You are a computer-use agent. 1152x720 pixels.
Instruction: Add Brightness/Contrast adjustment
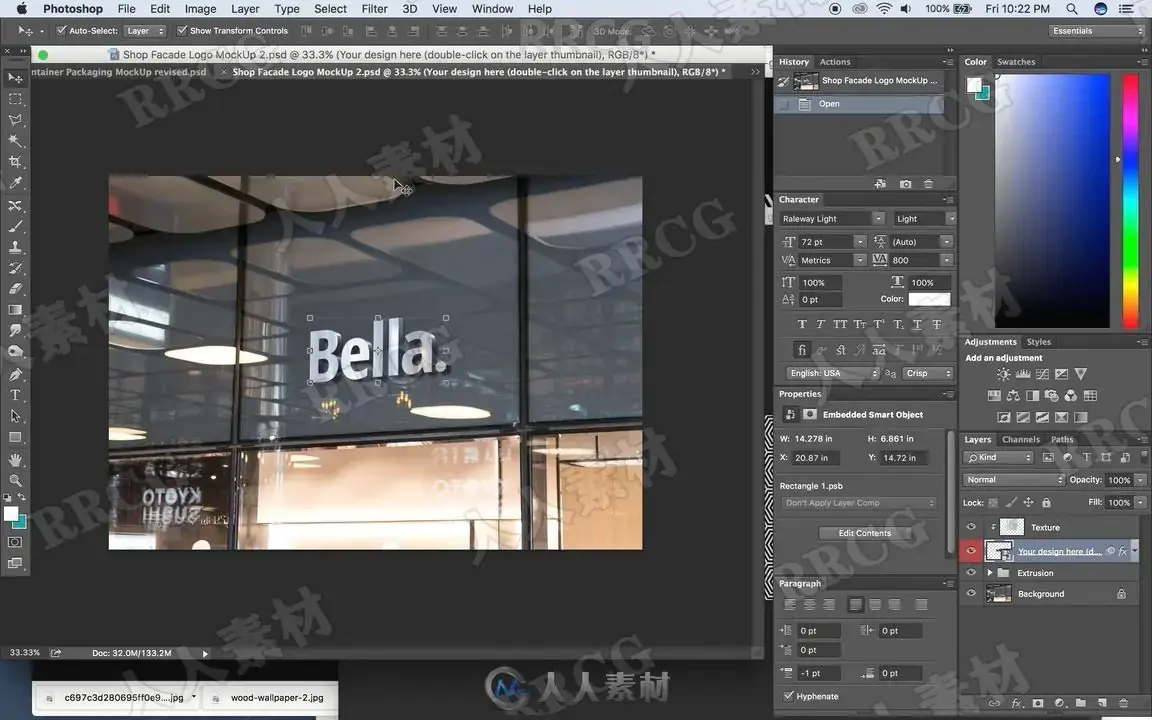[1003, 374]
